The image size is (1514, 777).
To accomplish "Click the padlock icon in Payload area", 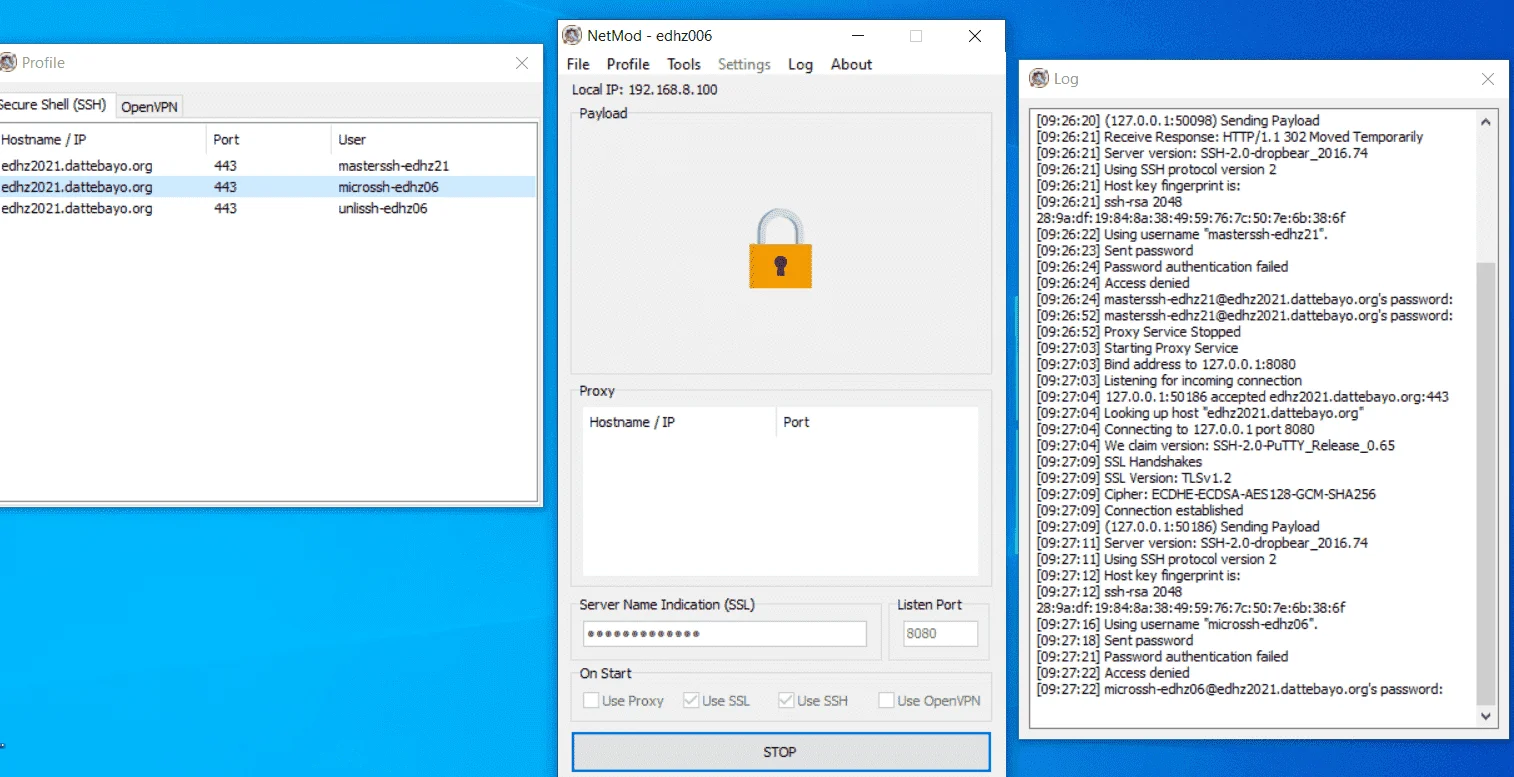I will [780, 248].
